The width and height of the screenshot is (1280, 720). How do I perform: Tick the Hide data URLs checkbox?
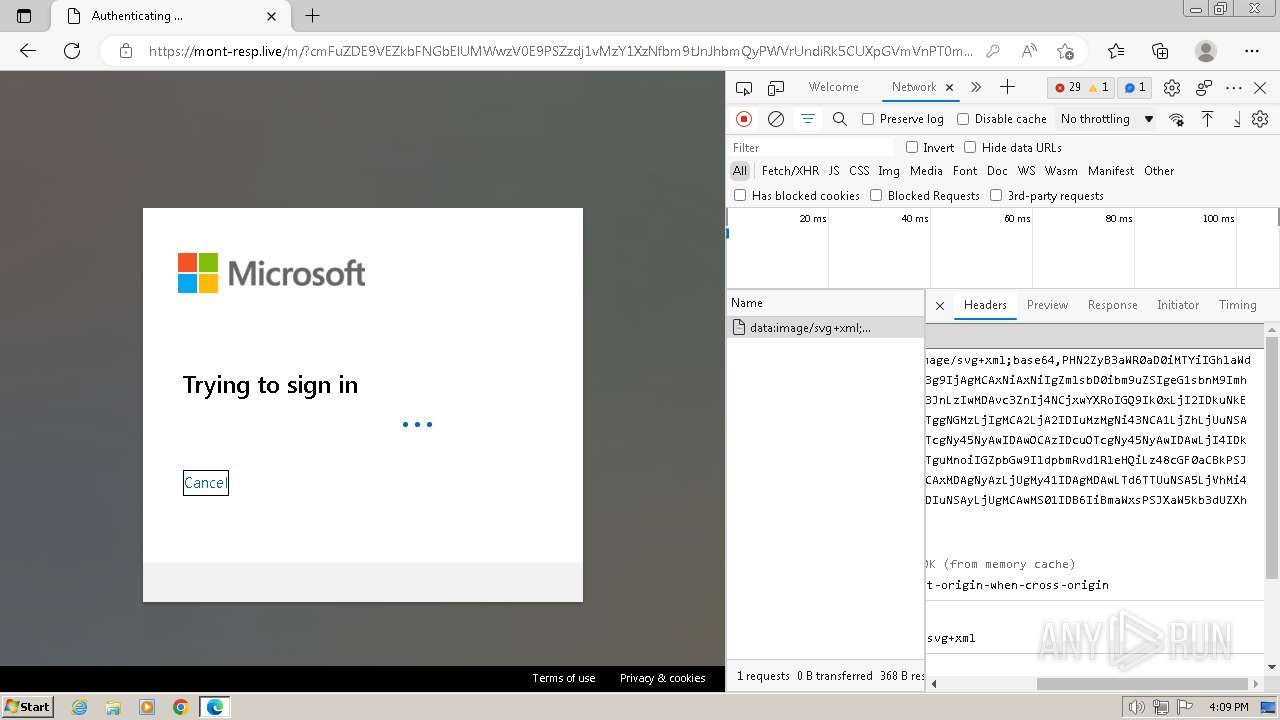970,148
